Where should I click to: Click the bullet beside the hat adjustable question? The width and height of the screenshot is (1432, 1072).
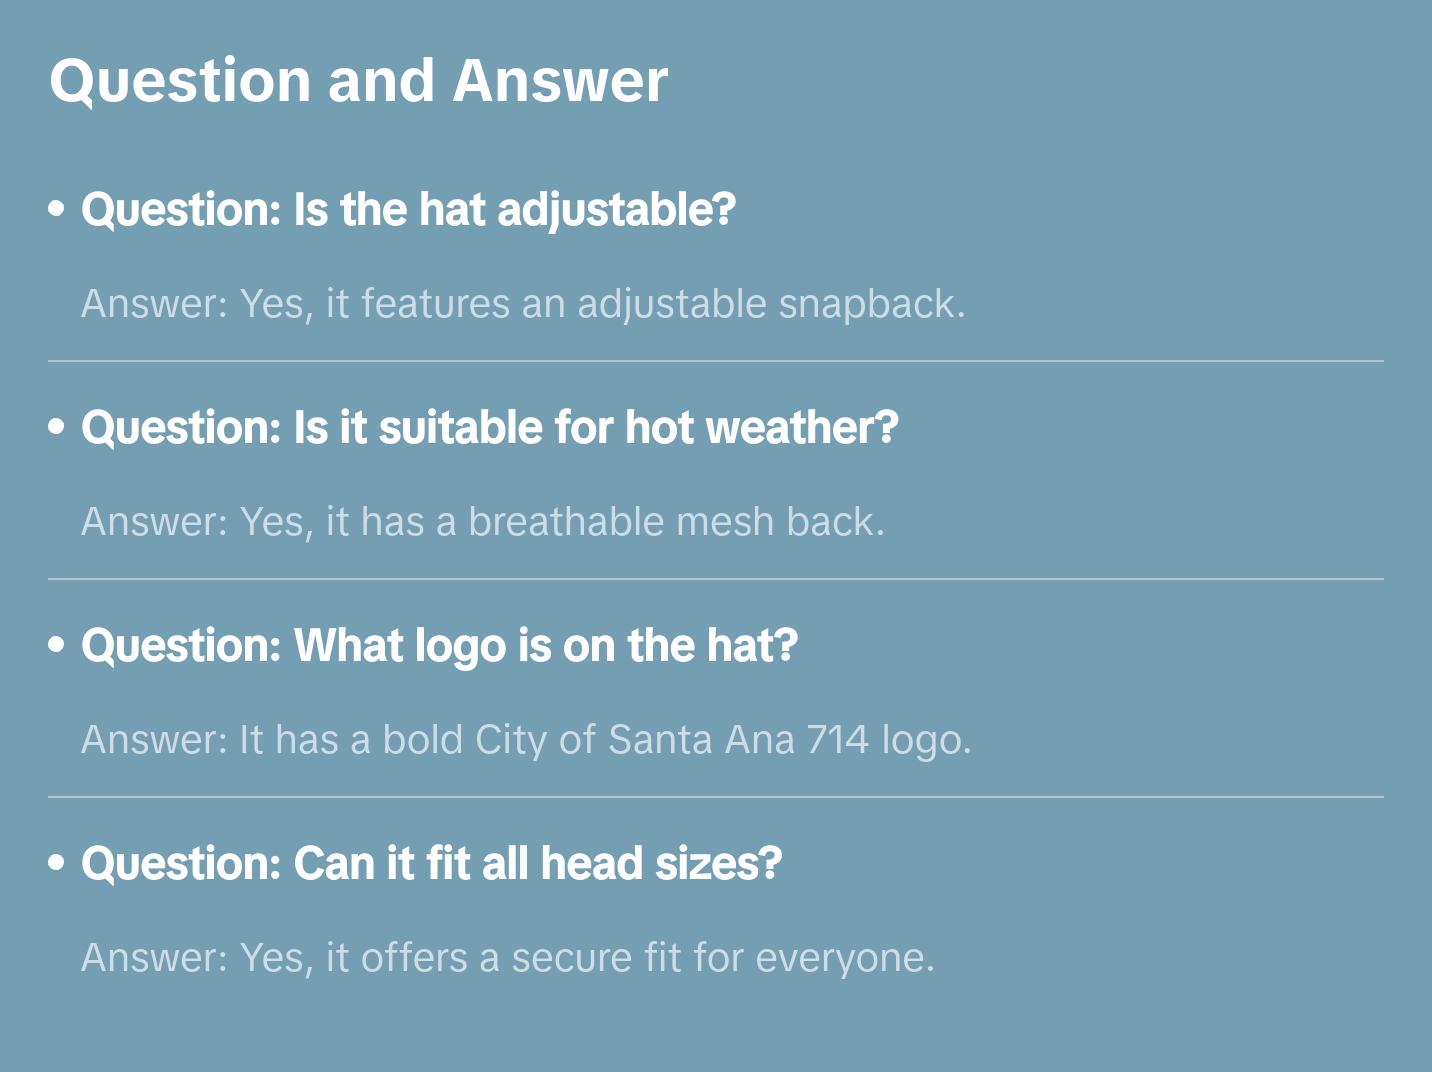pos(57,210)
